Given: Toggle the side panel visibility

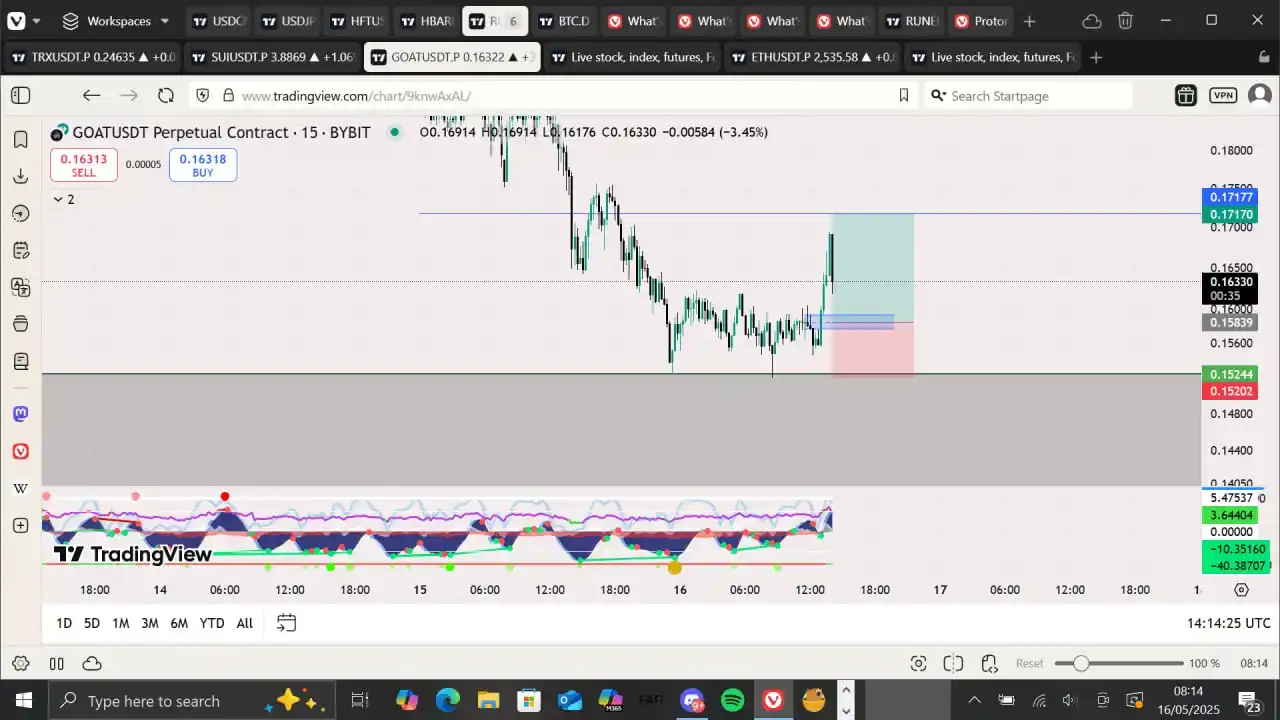Looking at the screenshot, I should click(21, 96).
